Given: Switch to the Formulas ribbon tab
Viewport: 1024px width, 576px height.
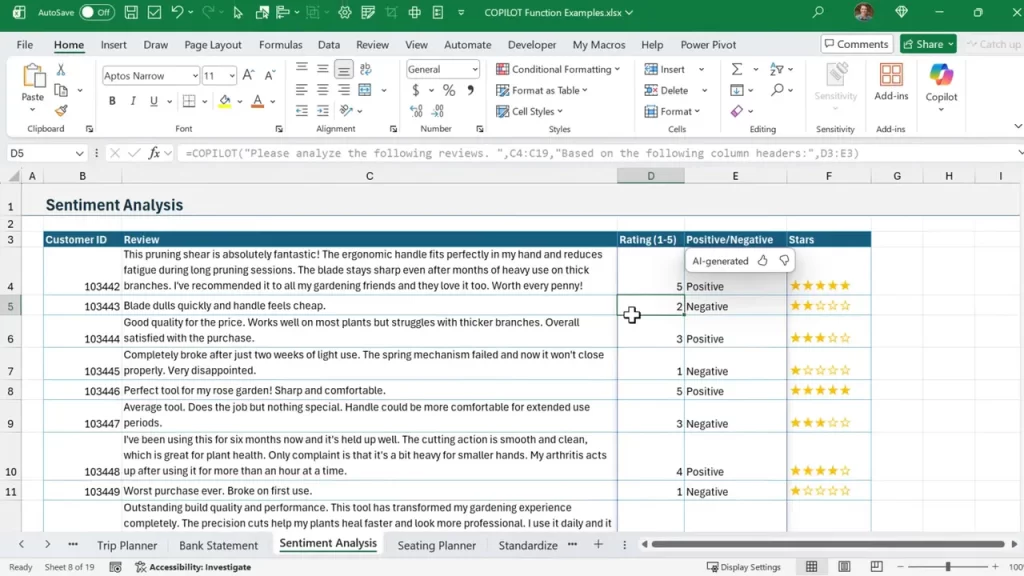Looking at the screenshot, I should pyautogui.click(x=280, y=44).
